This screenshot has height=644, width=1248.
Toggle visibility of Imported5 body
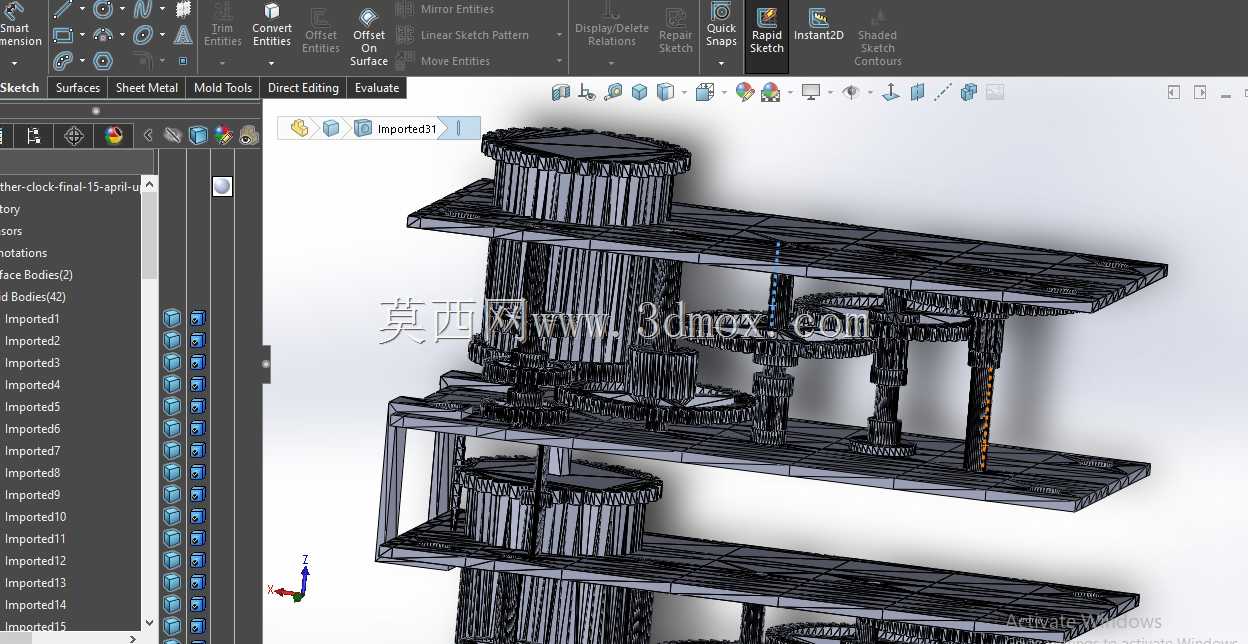point(172,407)
